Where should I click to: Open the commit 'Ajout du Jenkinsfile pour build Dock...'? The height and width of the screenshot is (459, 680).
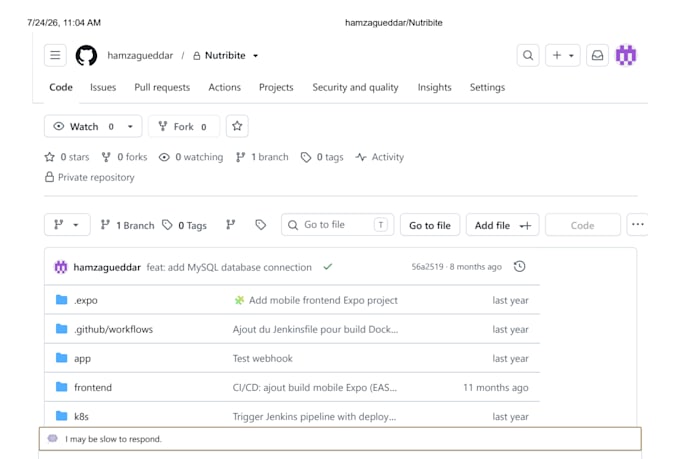point(315,329)
